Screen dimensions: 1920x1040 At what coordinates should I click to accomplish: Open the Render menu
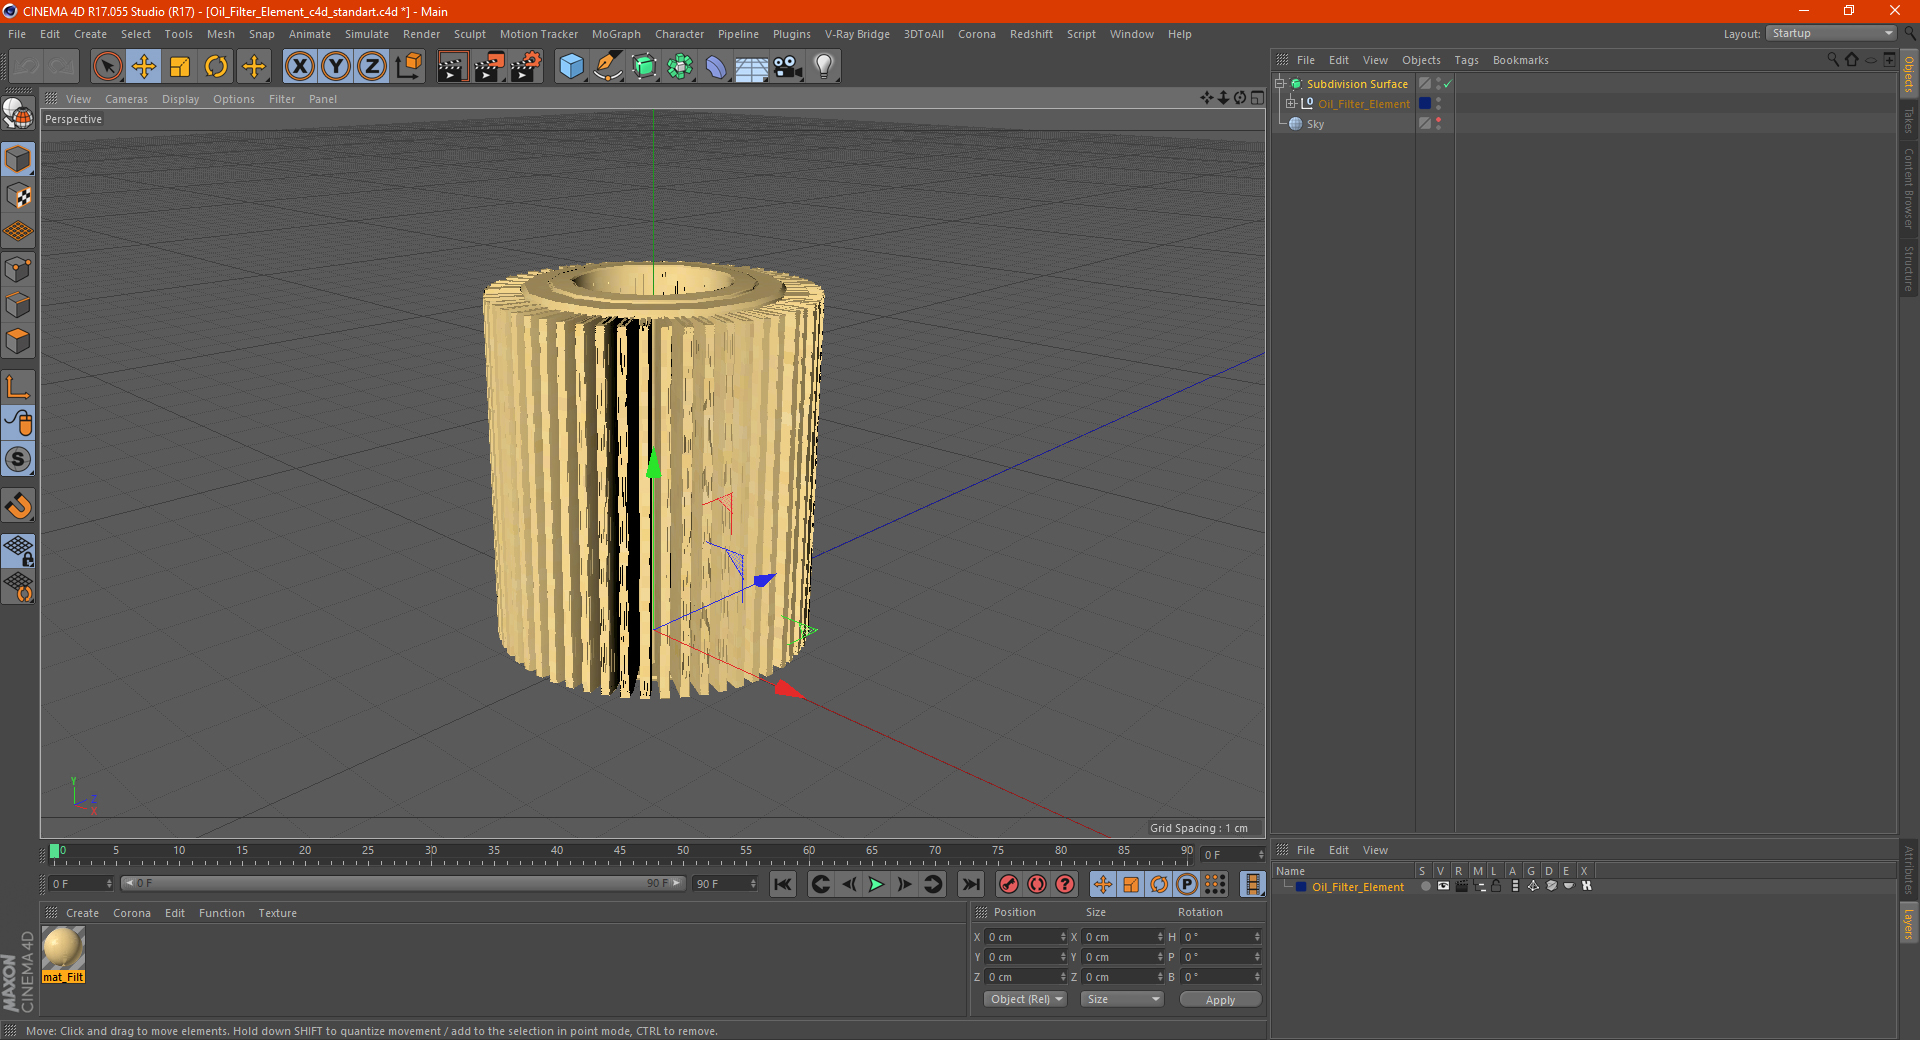click(421, 34)
